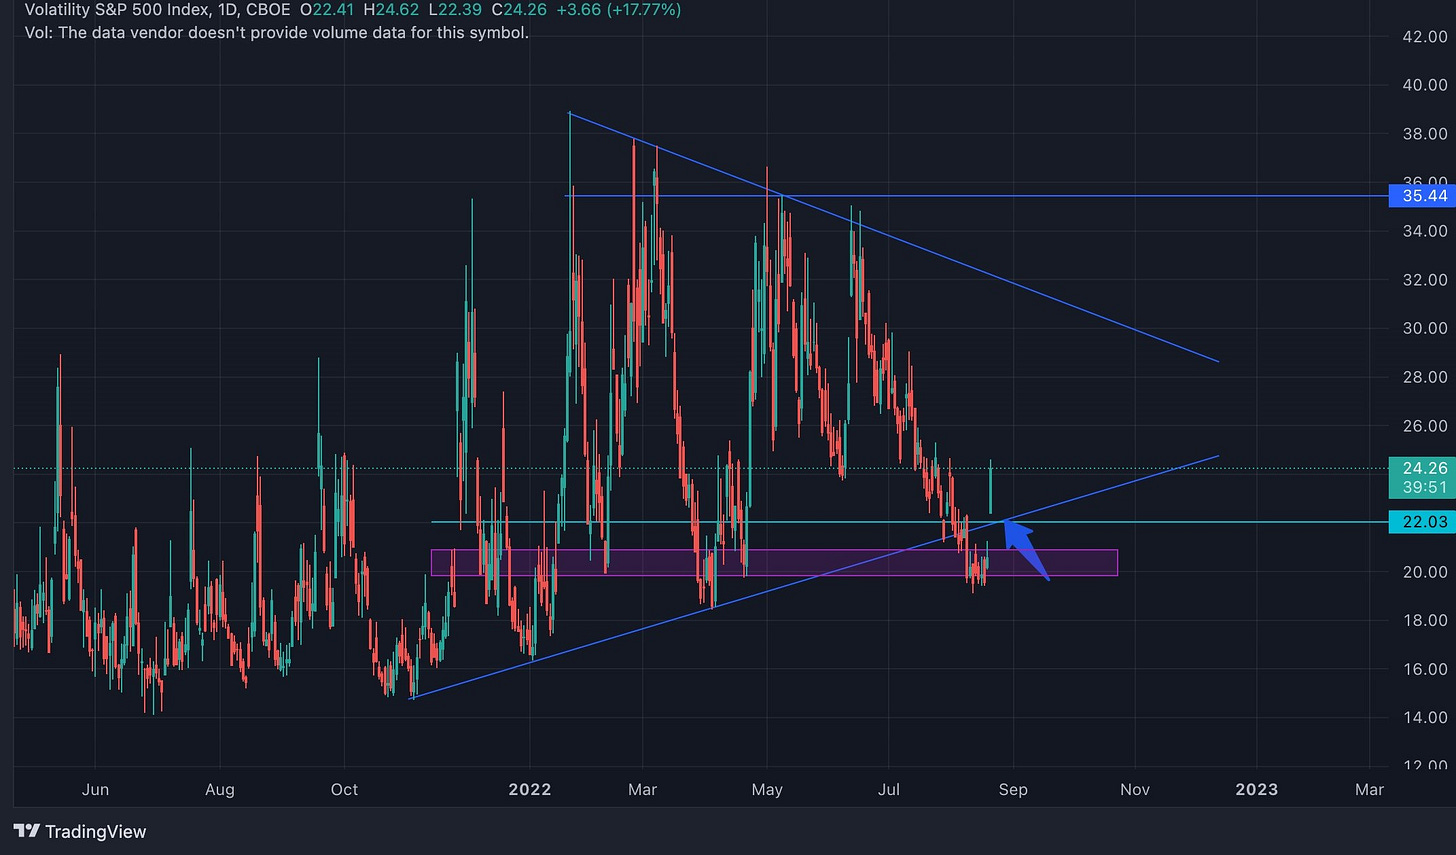This screenshot has width=1456, height=855.
Task: Select the blue horizontal line at 35.44
Action: tap(978, 196)
